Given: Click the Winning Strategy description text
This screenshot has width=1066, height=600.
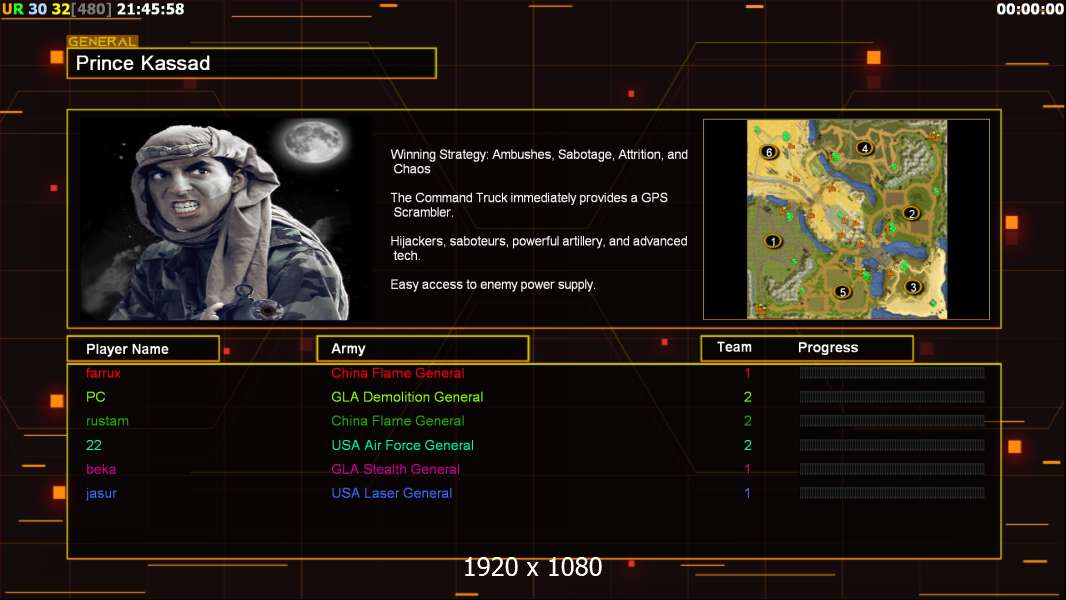Looking at the screenshot, I should (x=539, y=162).
